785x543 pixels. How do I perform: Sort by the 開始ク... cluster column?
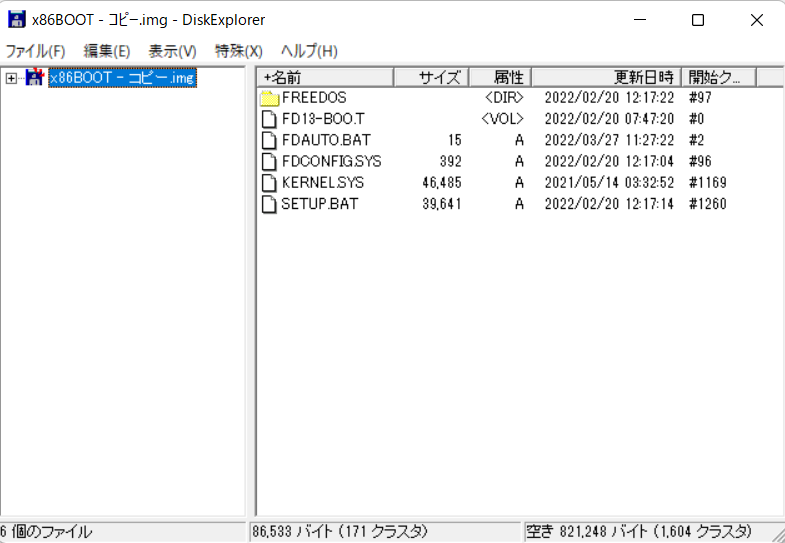click(718, 78)
